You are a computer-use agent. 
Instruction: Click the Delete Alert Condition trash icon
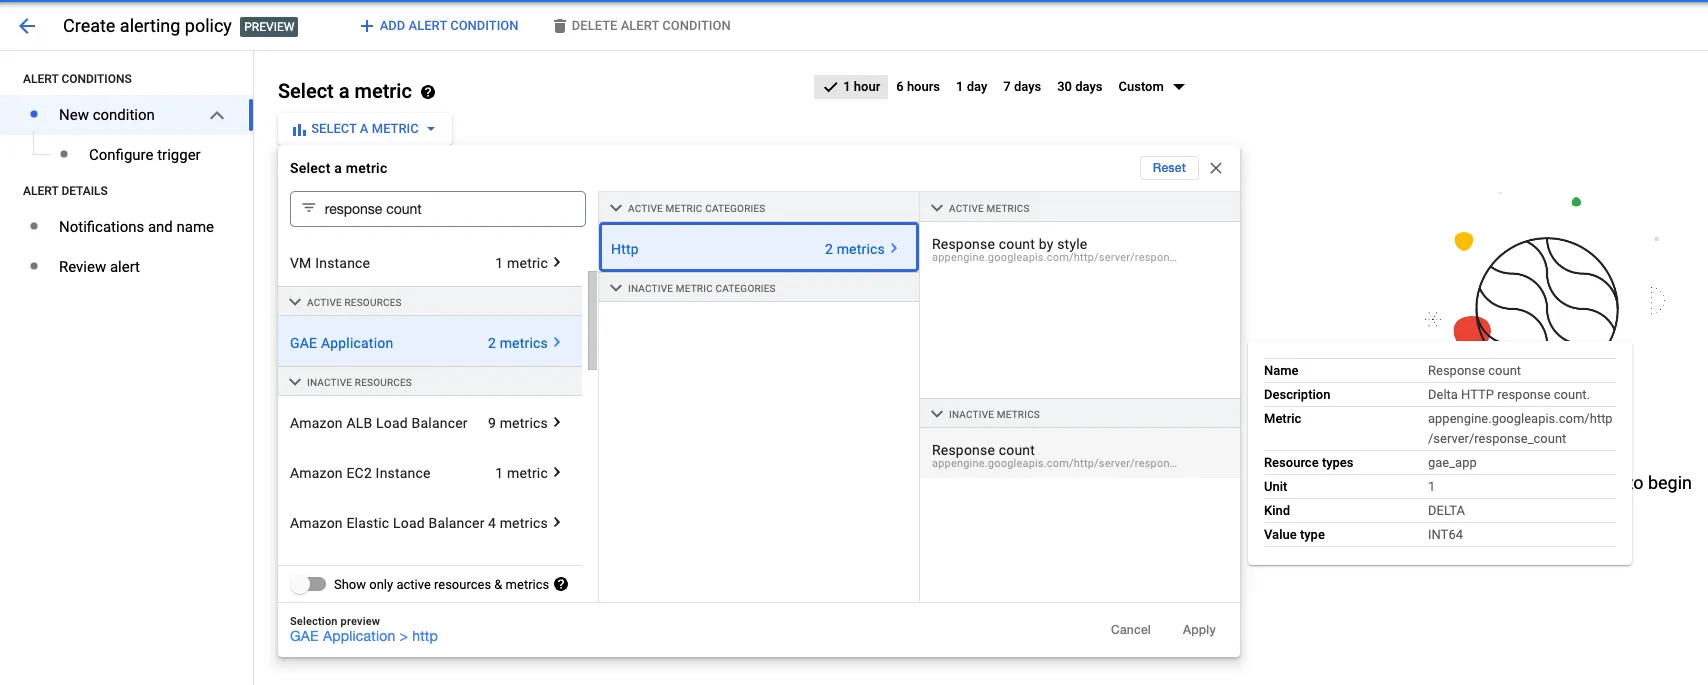(x=560, y=26)
